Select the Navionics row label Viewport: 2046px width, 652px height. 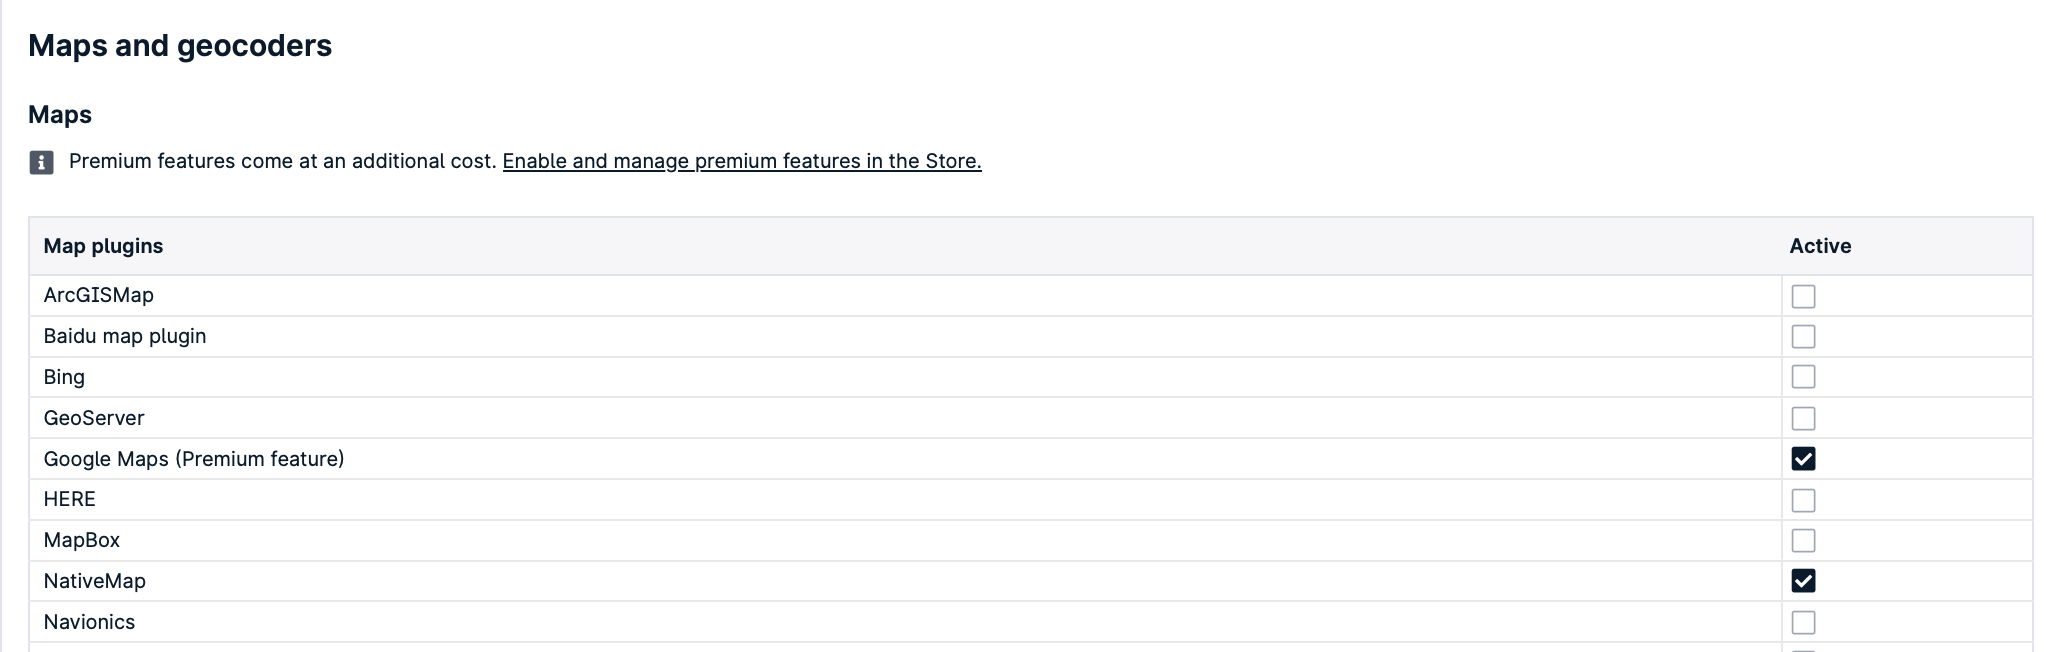pos(90,621)
